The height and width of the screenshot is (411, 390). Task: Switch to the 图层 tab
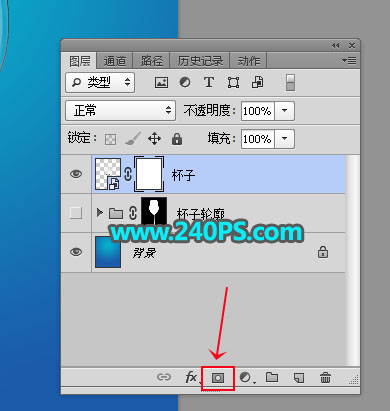(79, 61)
